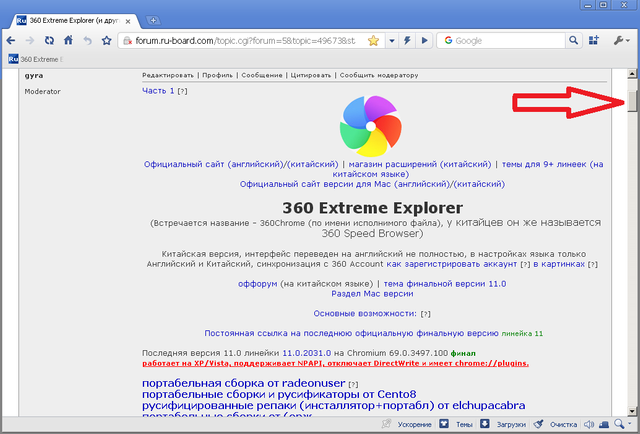Open русифицированные репаки от elchupacabra link
The height and width of the screenshot is (434, 640).
[333, 405]
